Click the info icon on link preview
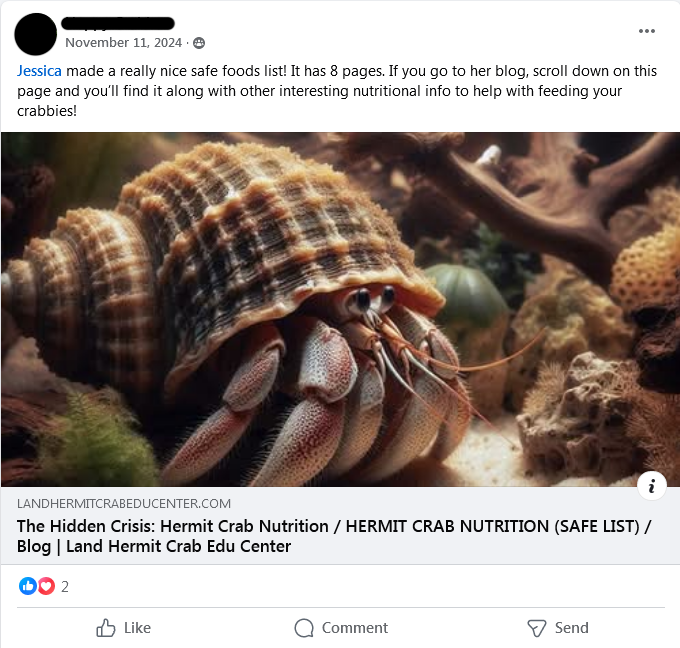The height and width of the screenshot is (648, 680). pyautogui.click(x=651, y=486)
